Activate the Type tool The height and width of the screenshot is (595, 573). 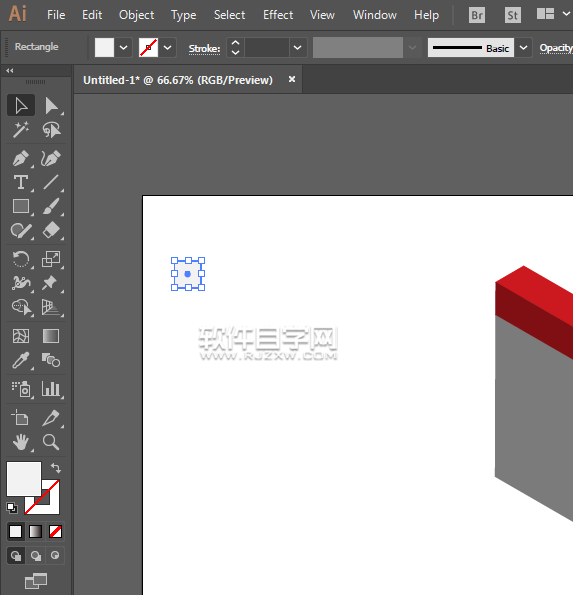point(21,183)
